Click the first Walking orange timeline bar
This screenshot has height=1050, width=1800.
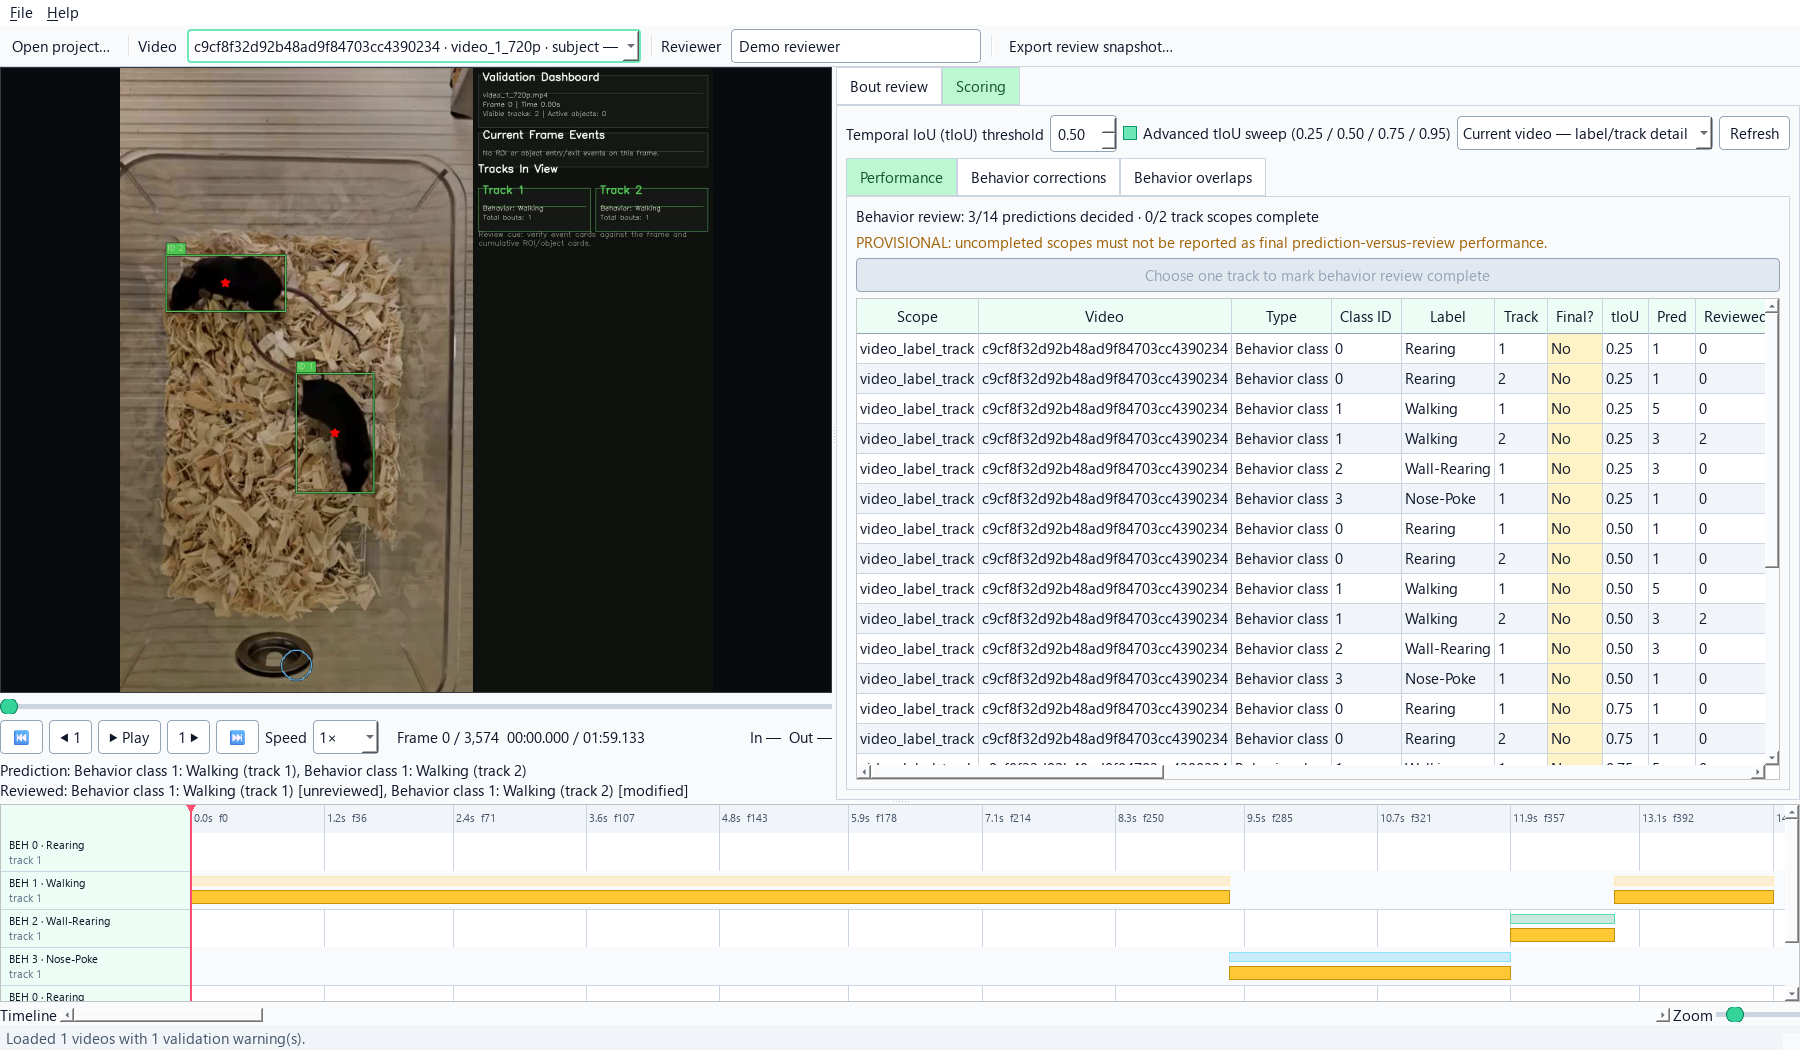(710, 896)
